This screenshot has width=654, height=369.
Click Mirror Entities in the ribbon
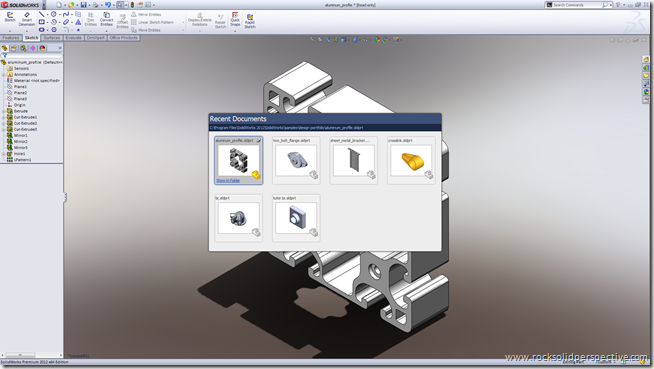pyautogui.click(x=146, y=14)
